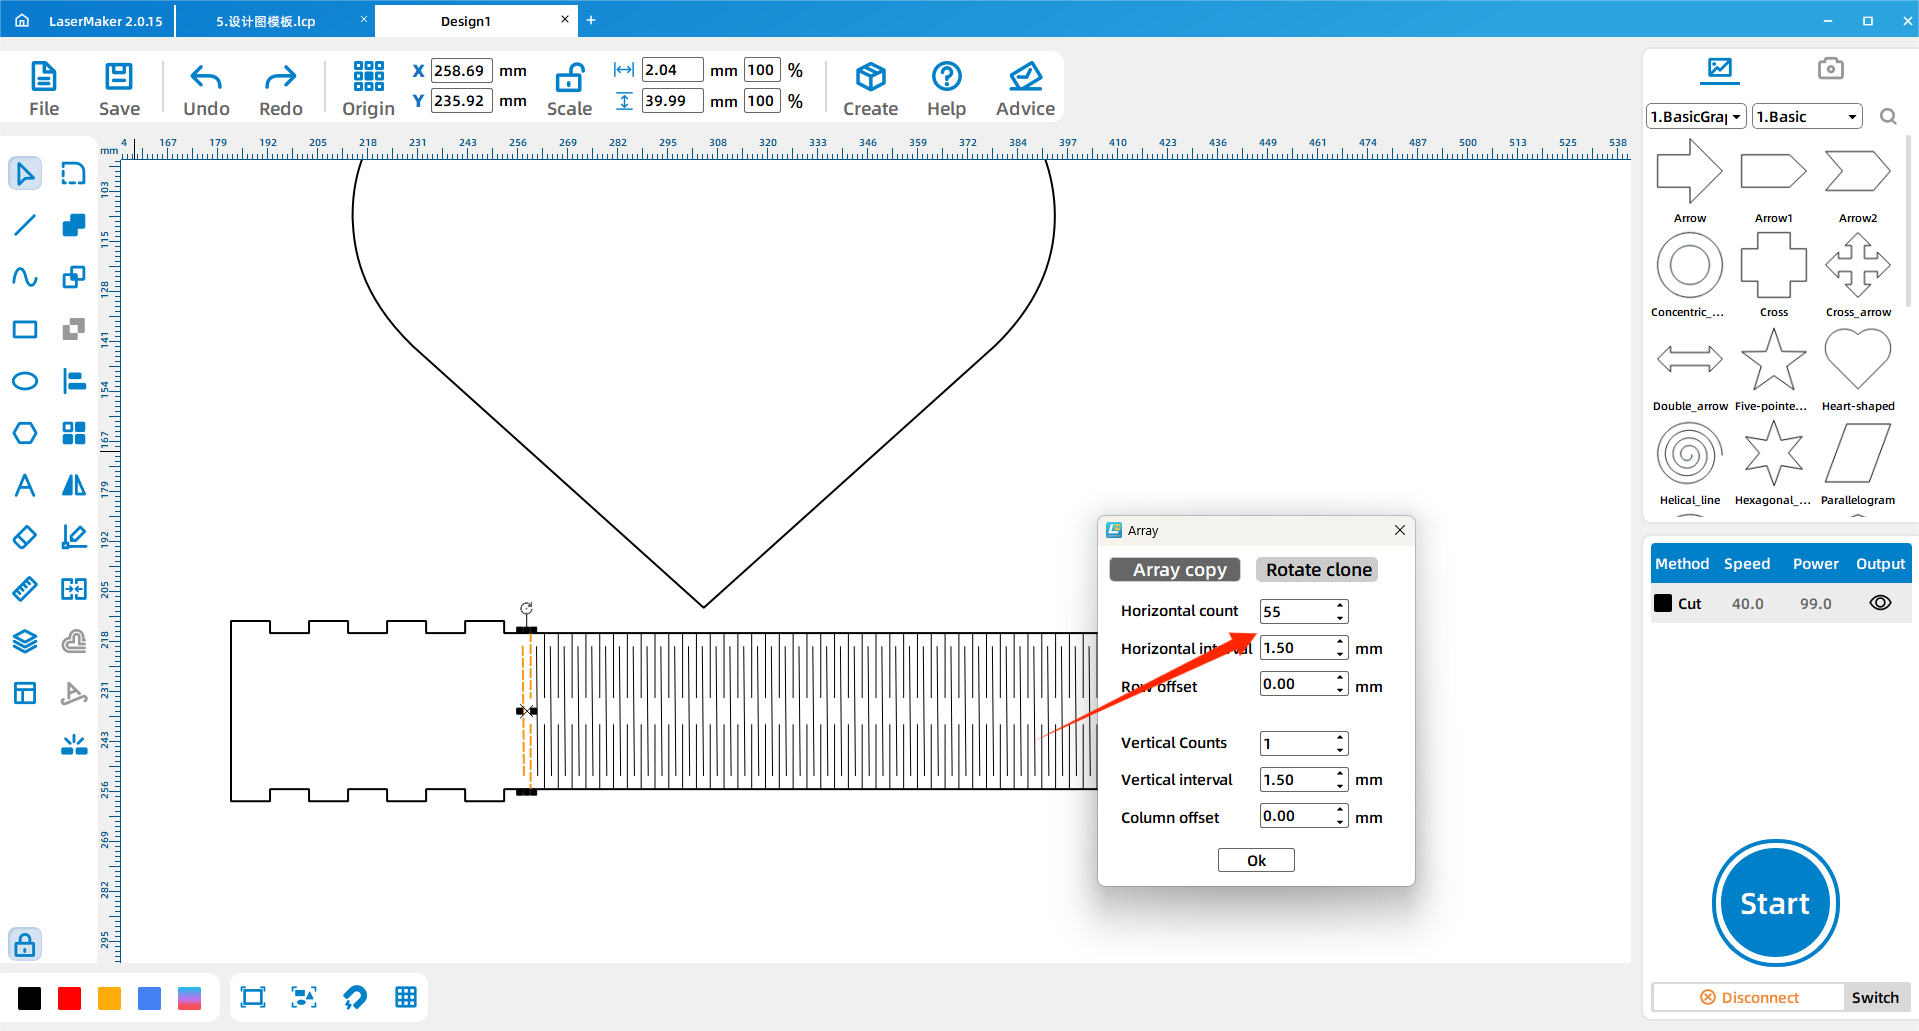Add a new design tab
Screen dimensions: 1919x1031
(x=591, y=20)
